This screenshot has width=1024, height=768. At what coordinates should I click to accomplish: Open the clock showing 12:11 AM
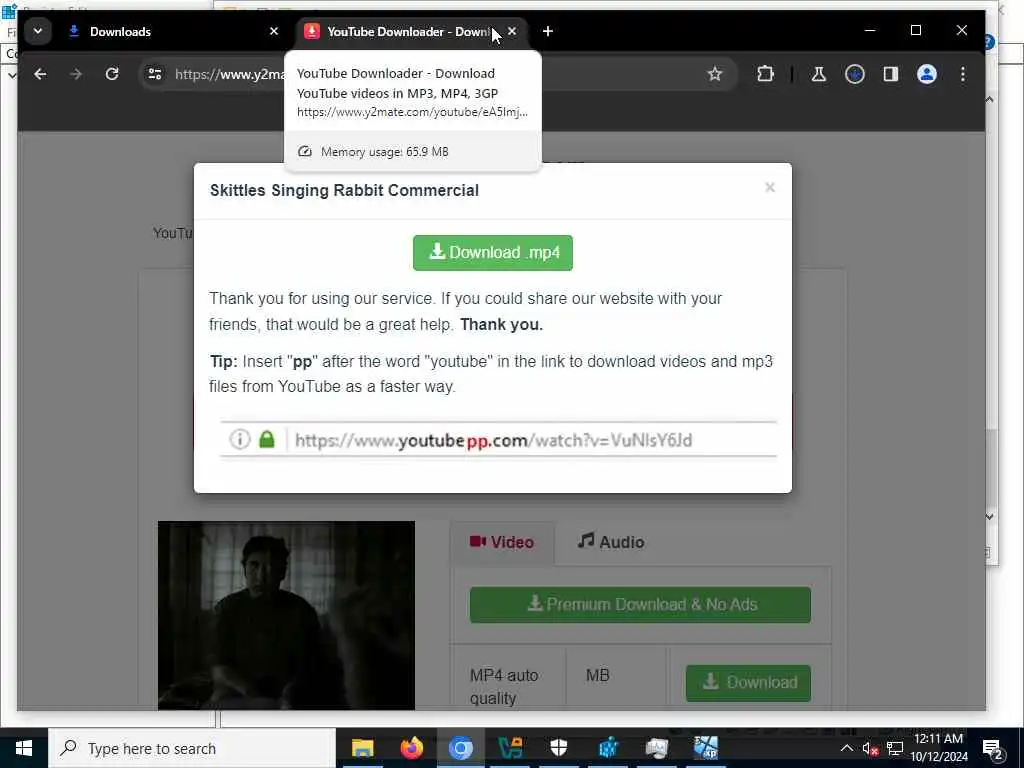point(938,748)
